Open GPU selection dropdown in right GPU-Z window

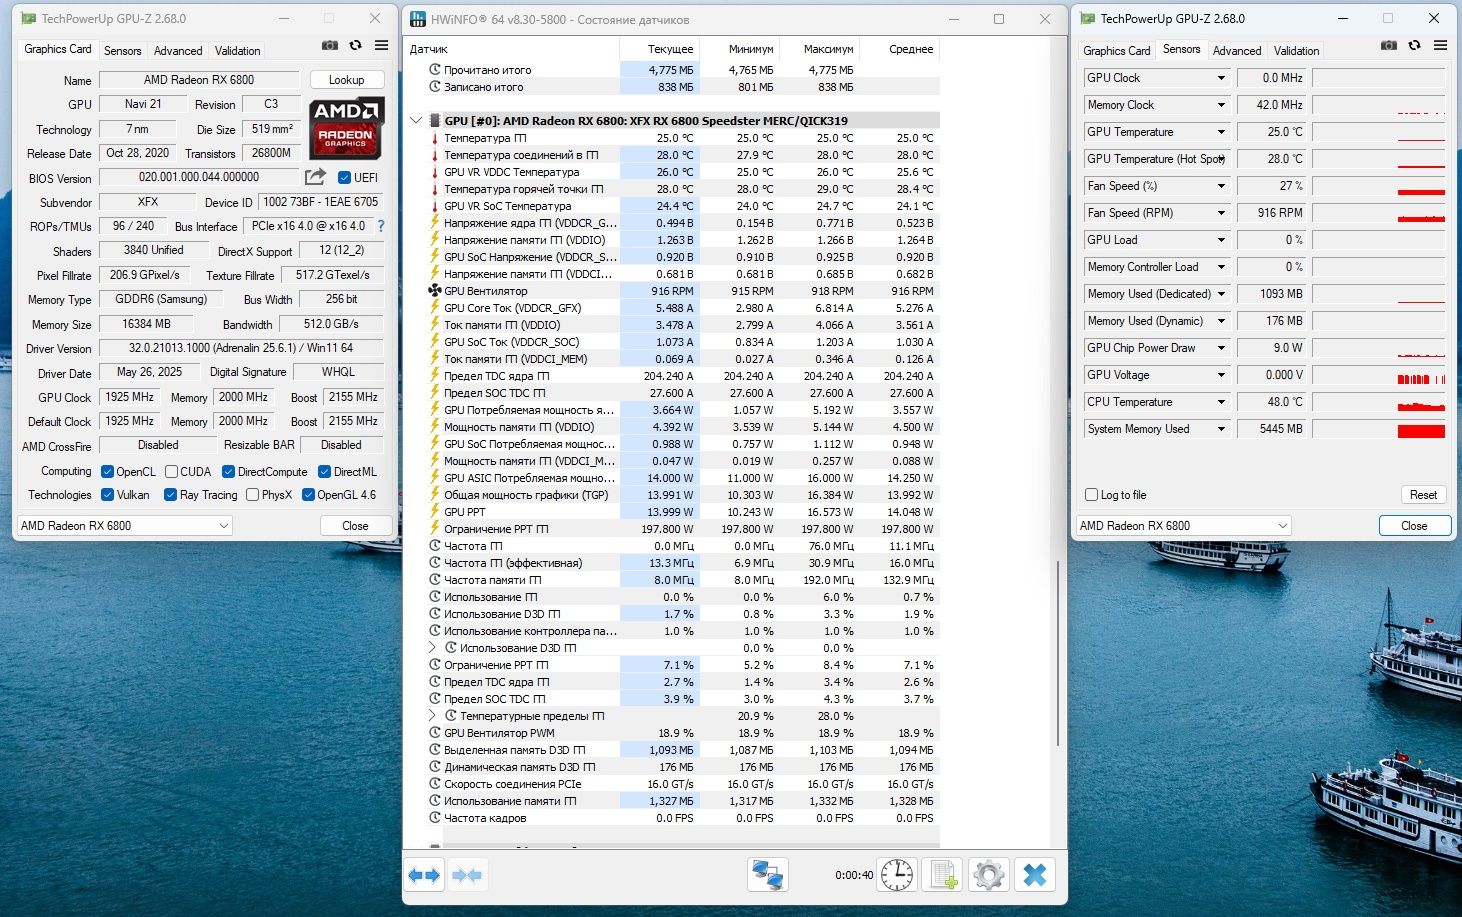click(1184, 525)
